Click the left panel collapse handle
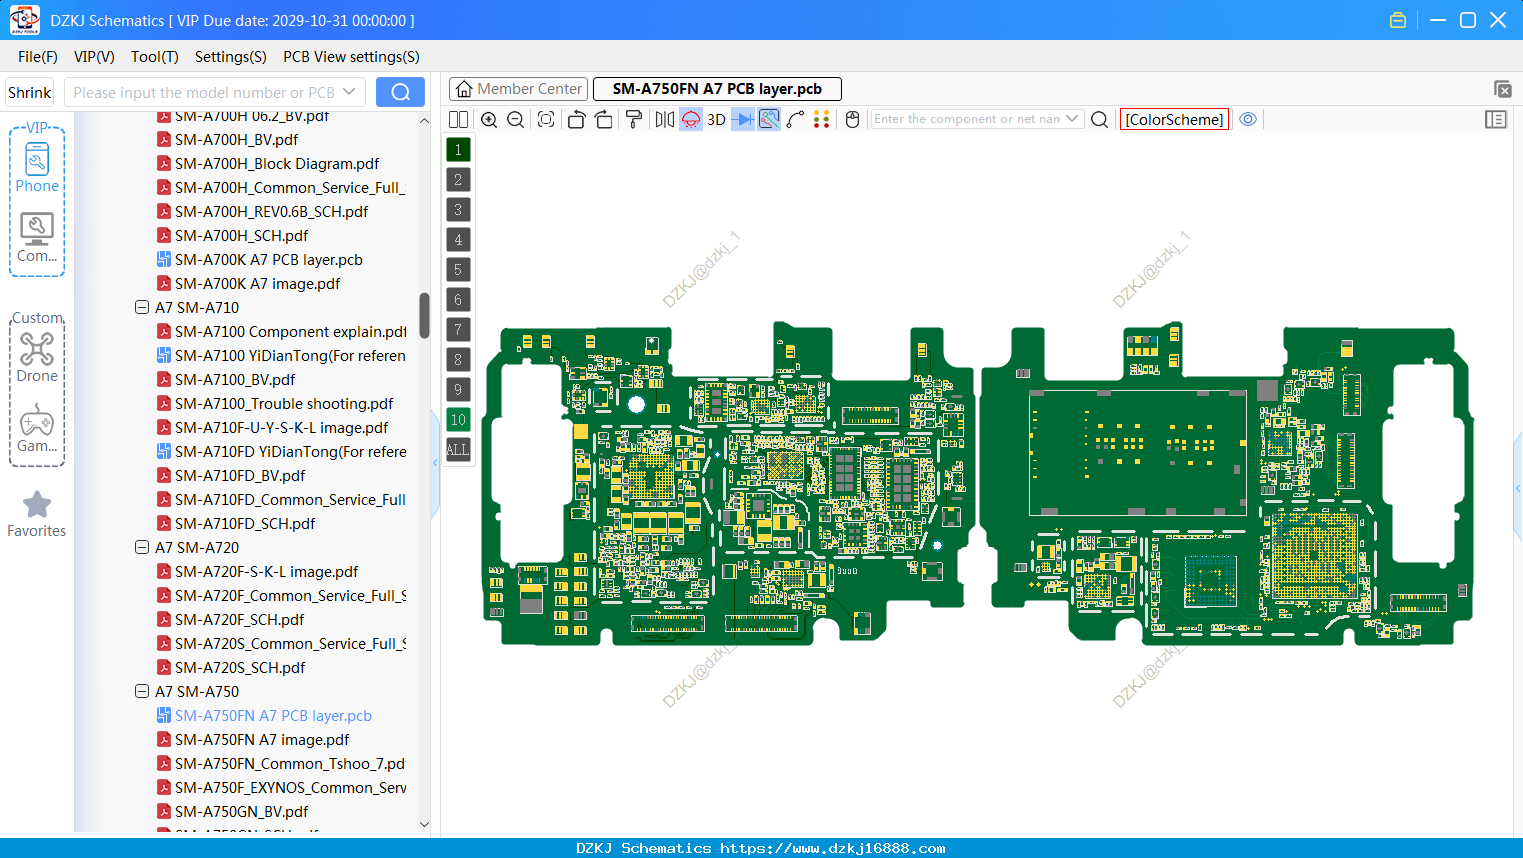 pos(435,464)
